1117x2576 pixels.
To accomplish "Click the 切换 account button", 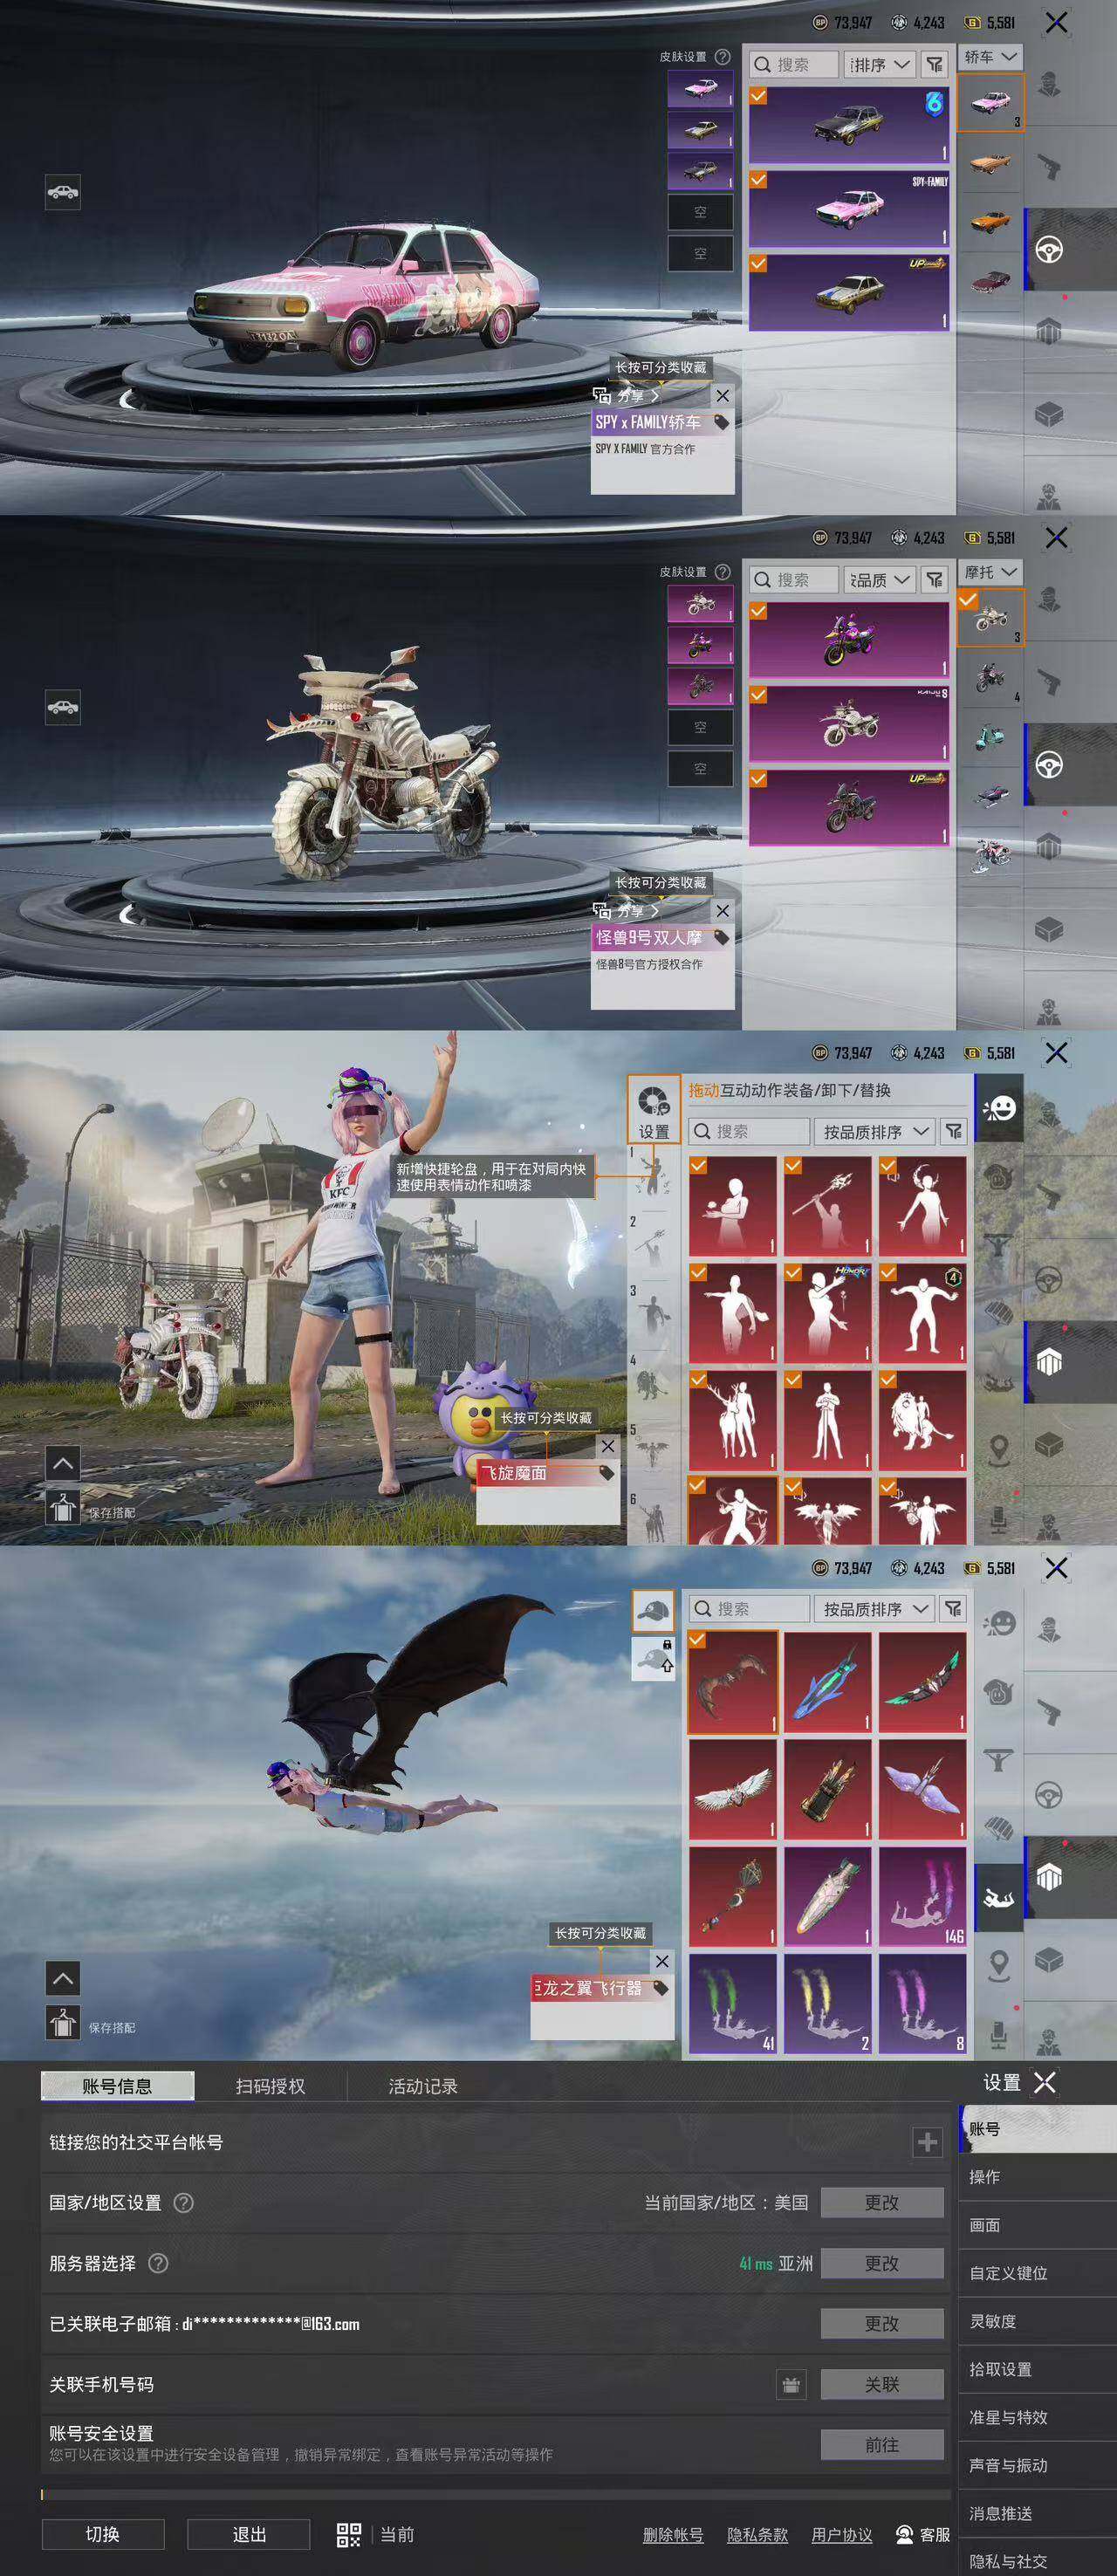I will coord(103,2534).
